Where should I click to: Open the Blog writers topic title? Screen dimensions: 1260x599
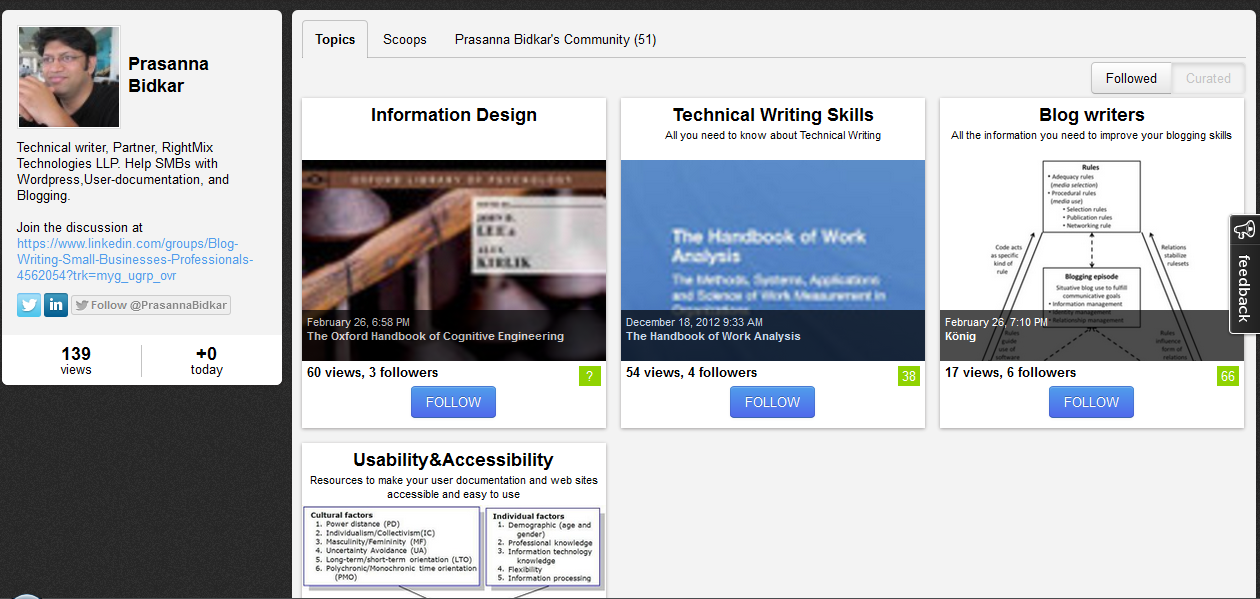pos(1092,115)
